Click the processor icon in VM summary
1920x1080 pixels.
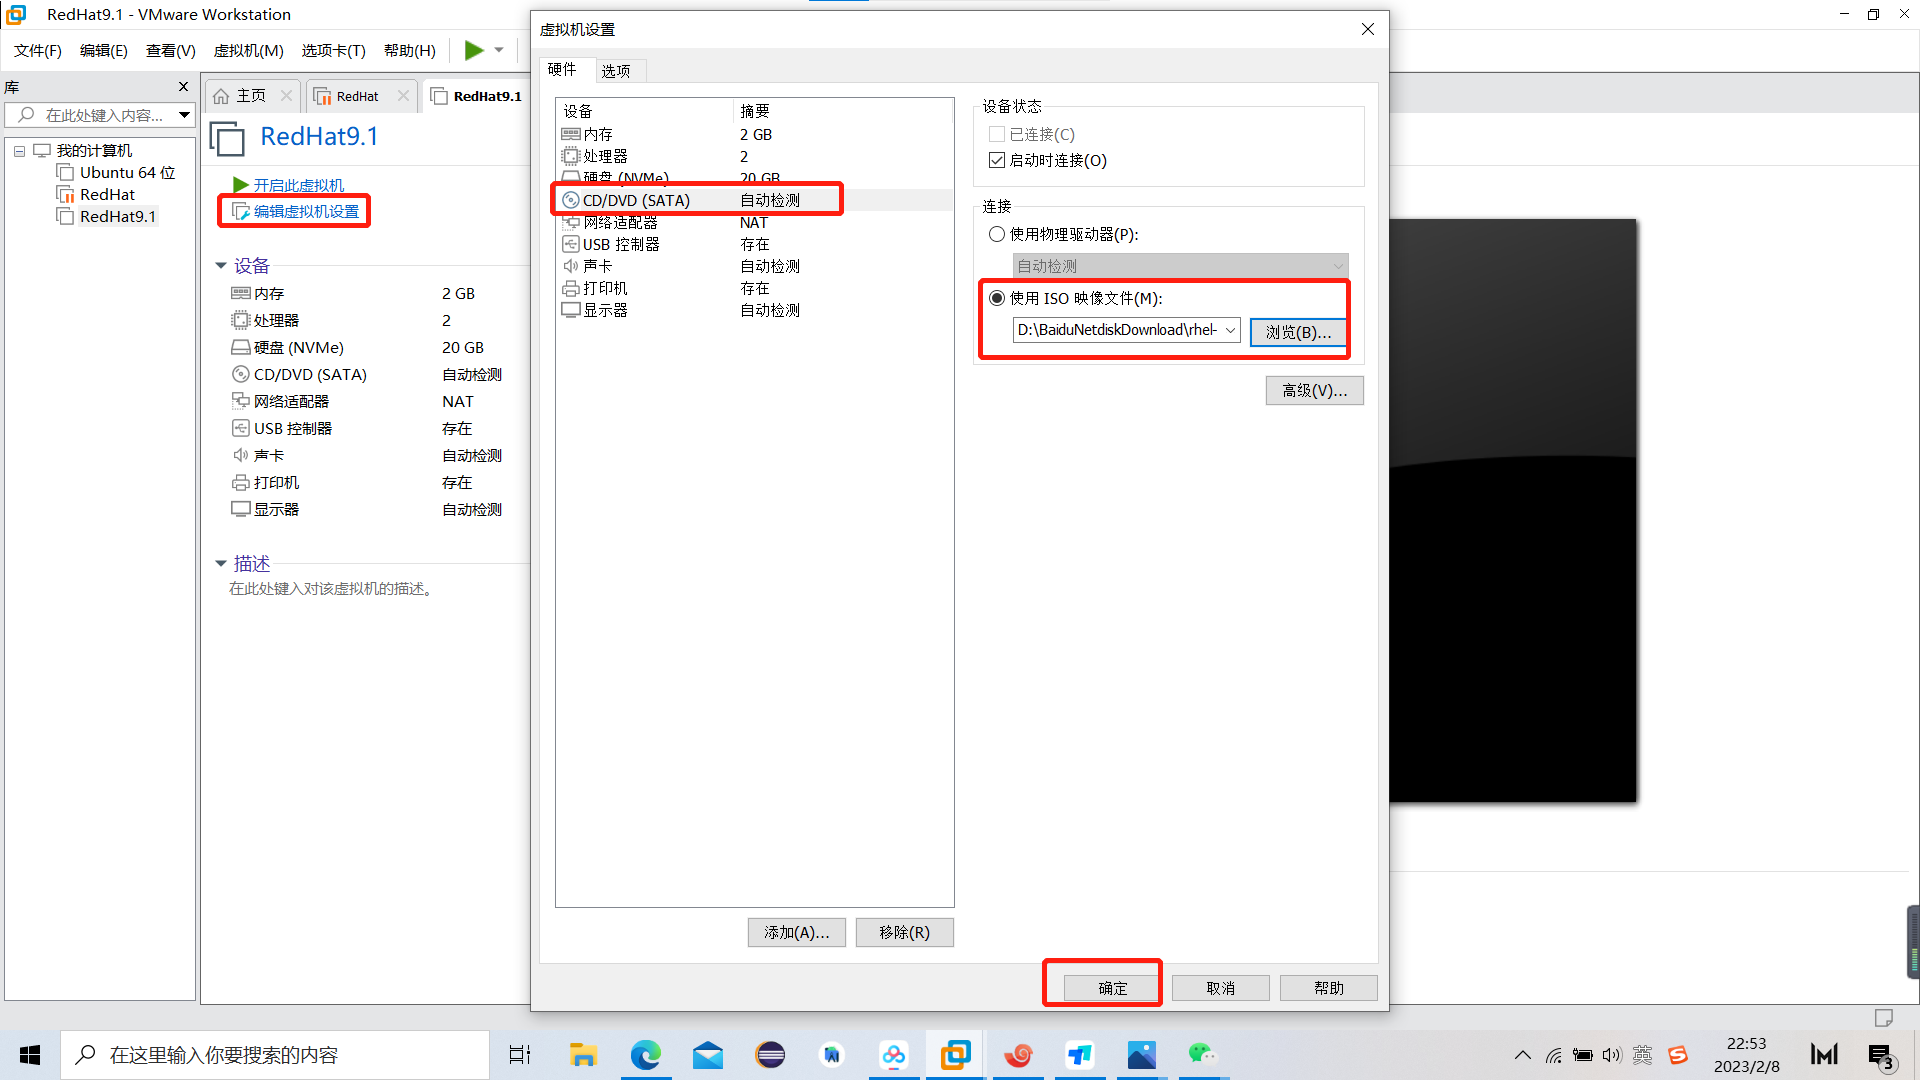coord(240,320)
